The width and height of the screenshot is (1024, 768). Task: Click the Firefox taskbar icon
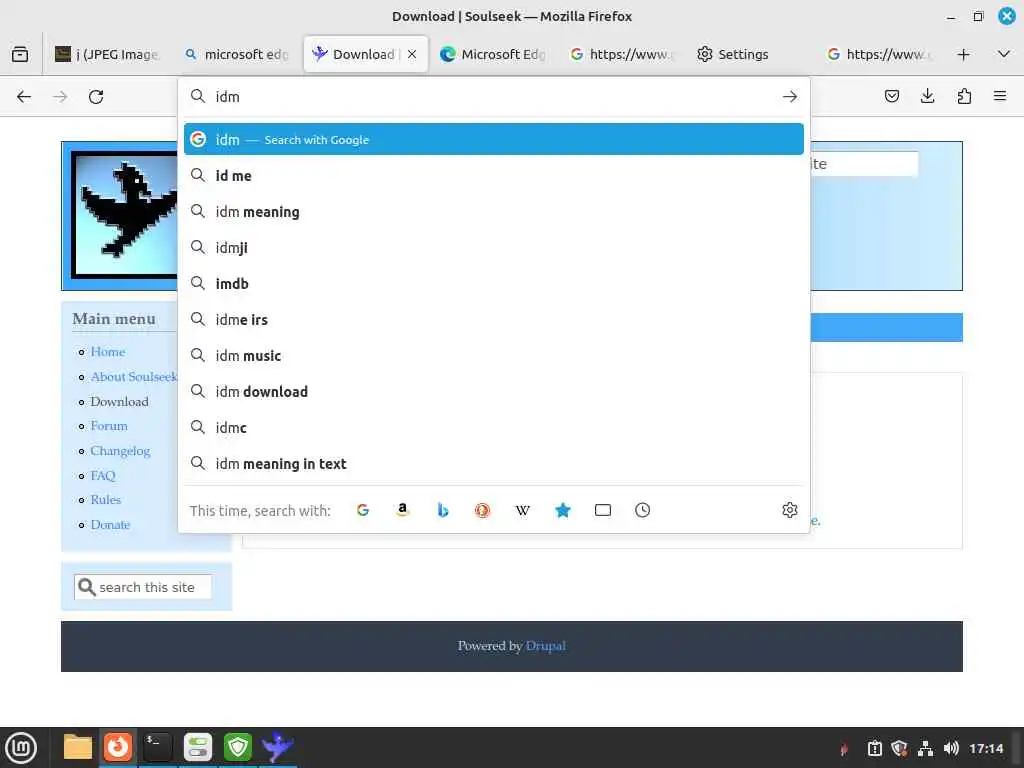coord(118,747)
